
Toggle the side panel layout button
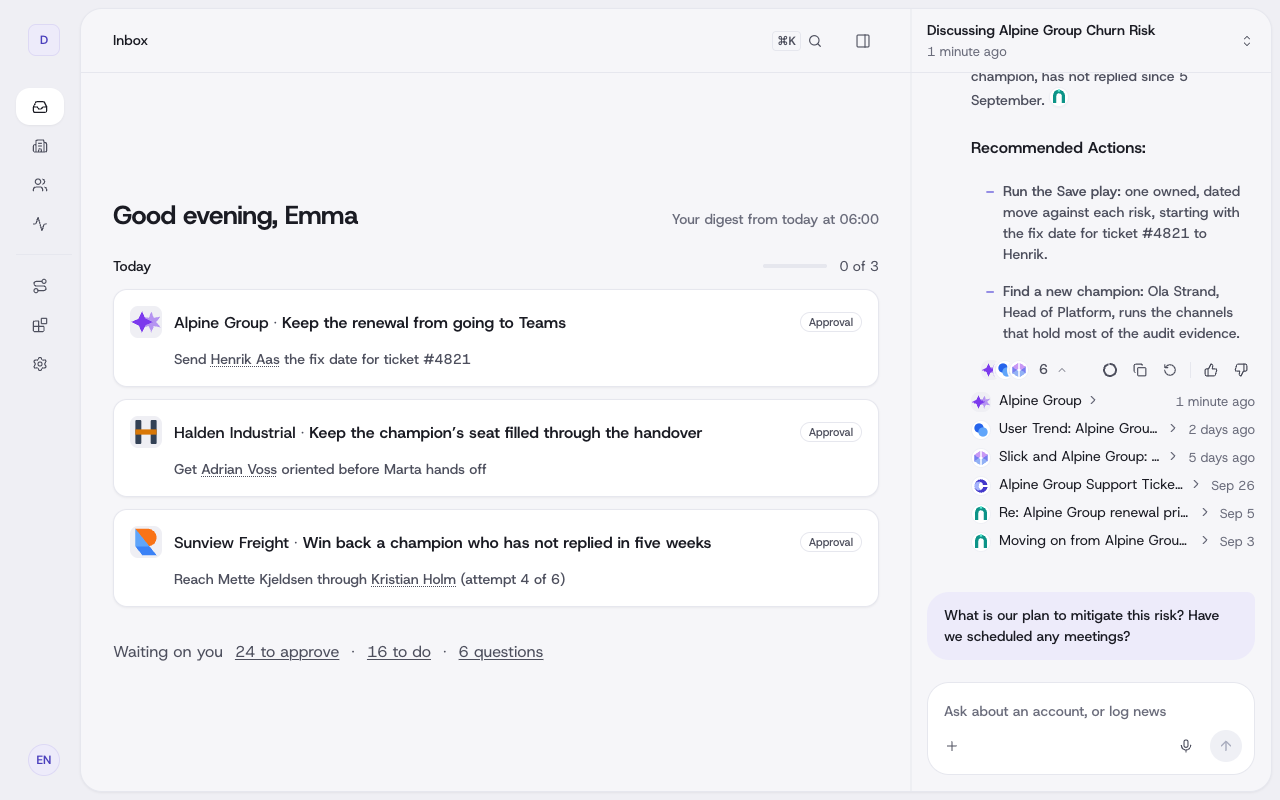click(863, 41)
